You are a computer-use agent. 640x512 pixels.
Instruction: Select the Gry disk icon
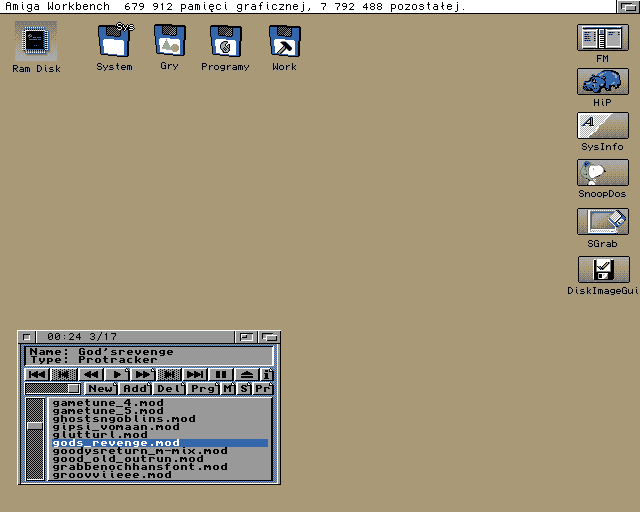click(x=169, y=40)
